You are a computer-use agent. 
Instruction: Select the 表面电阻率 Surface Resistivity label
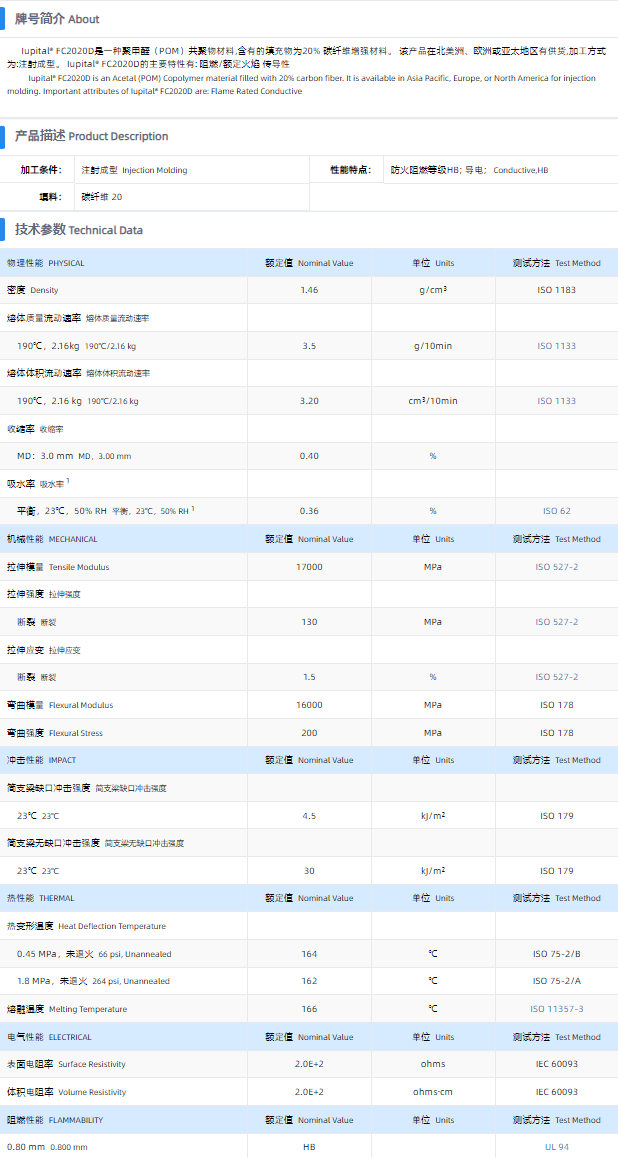coord(66,1064)
